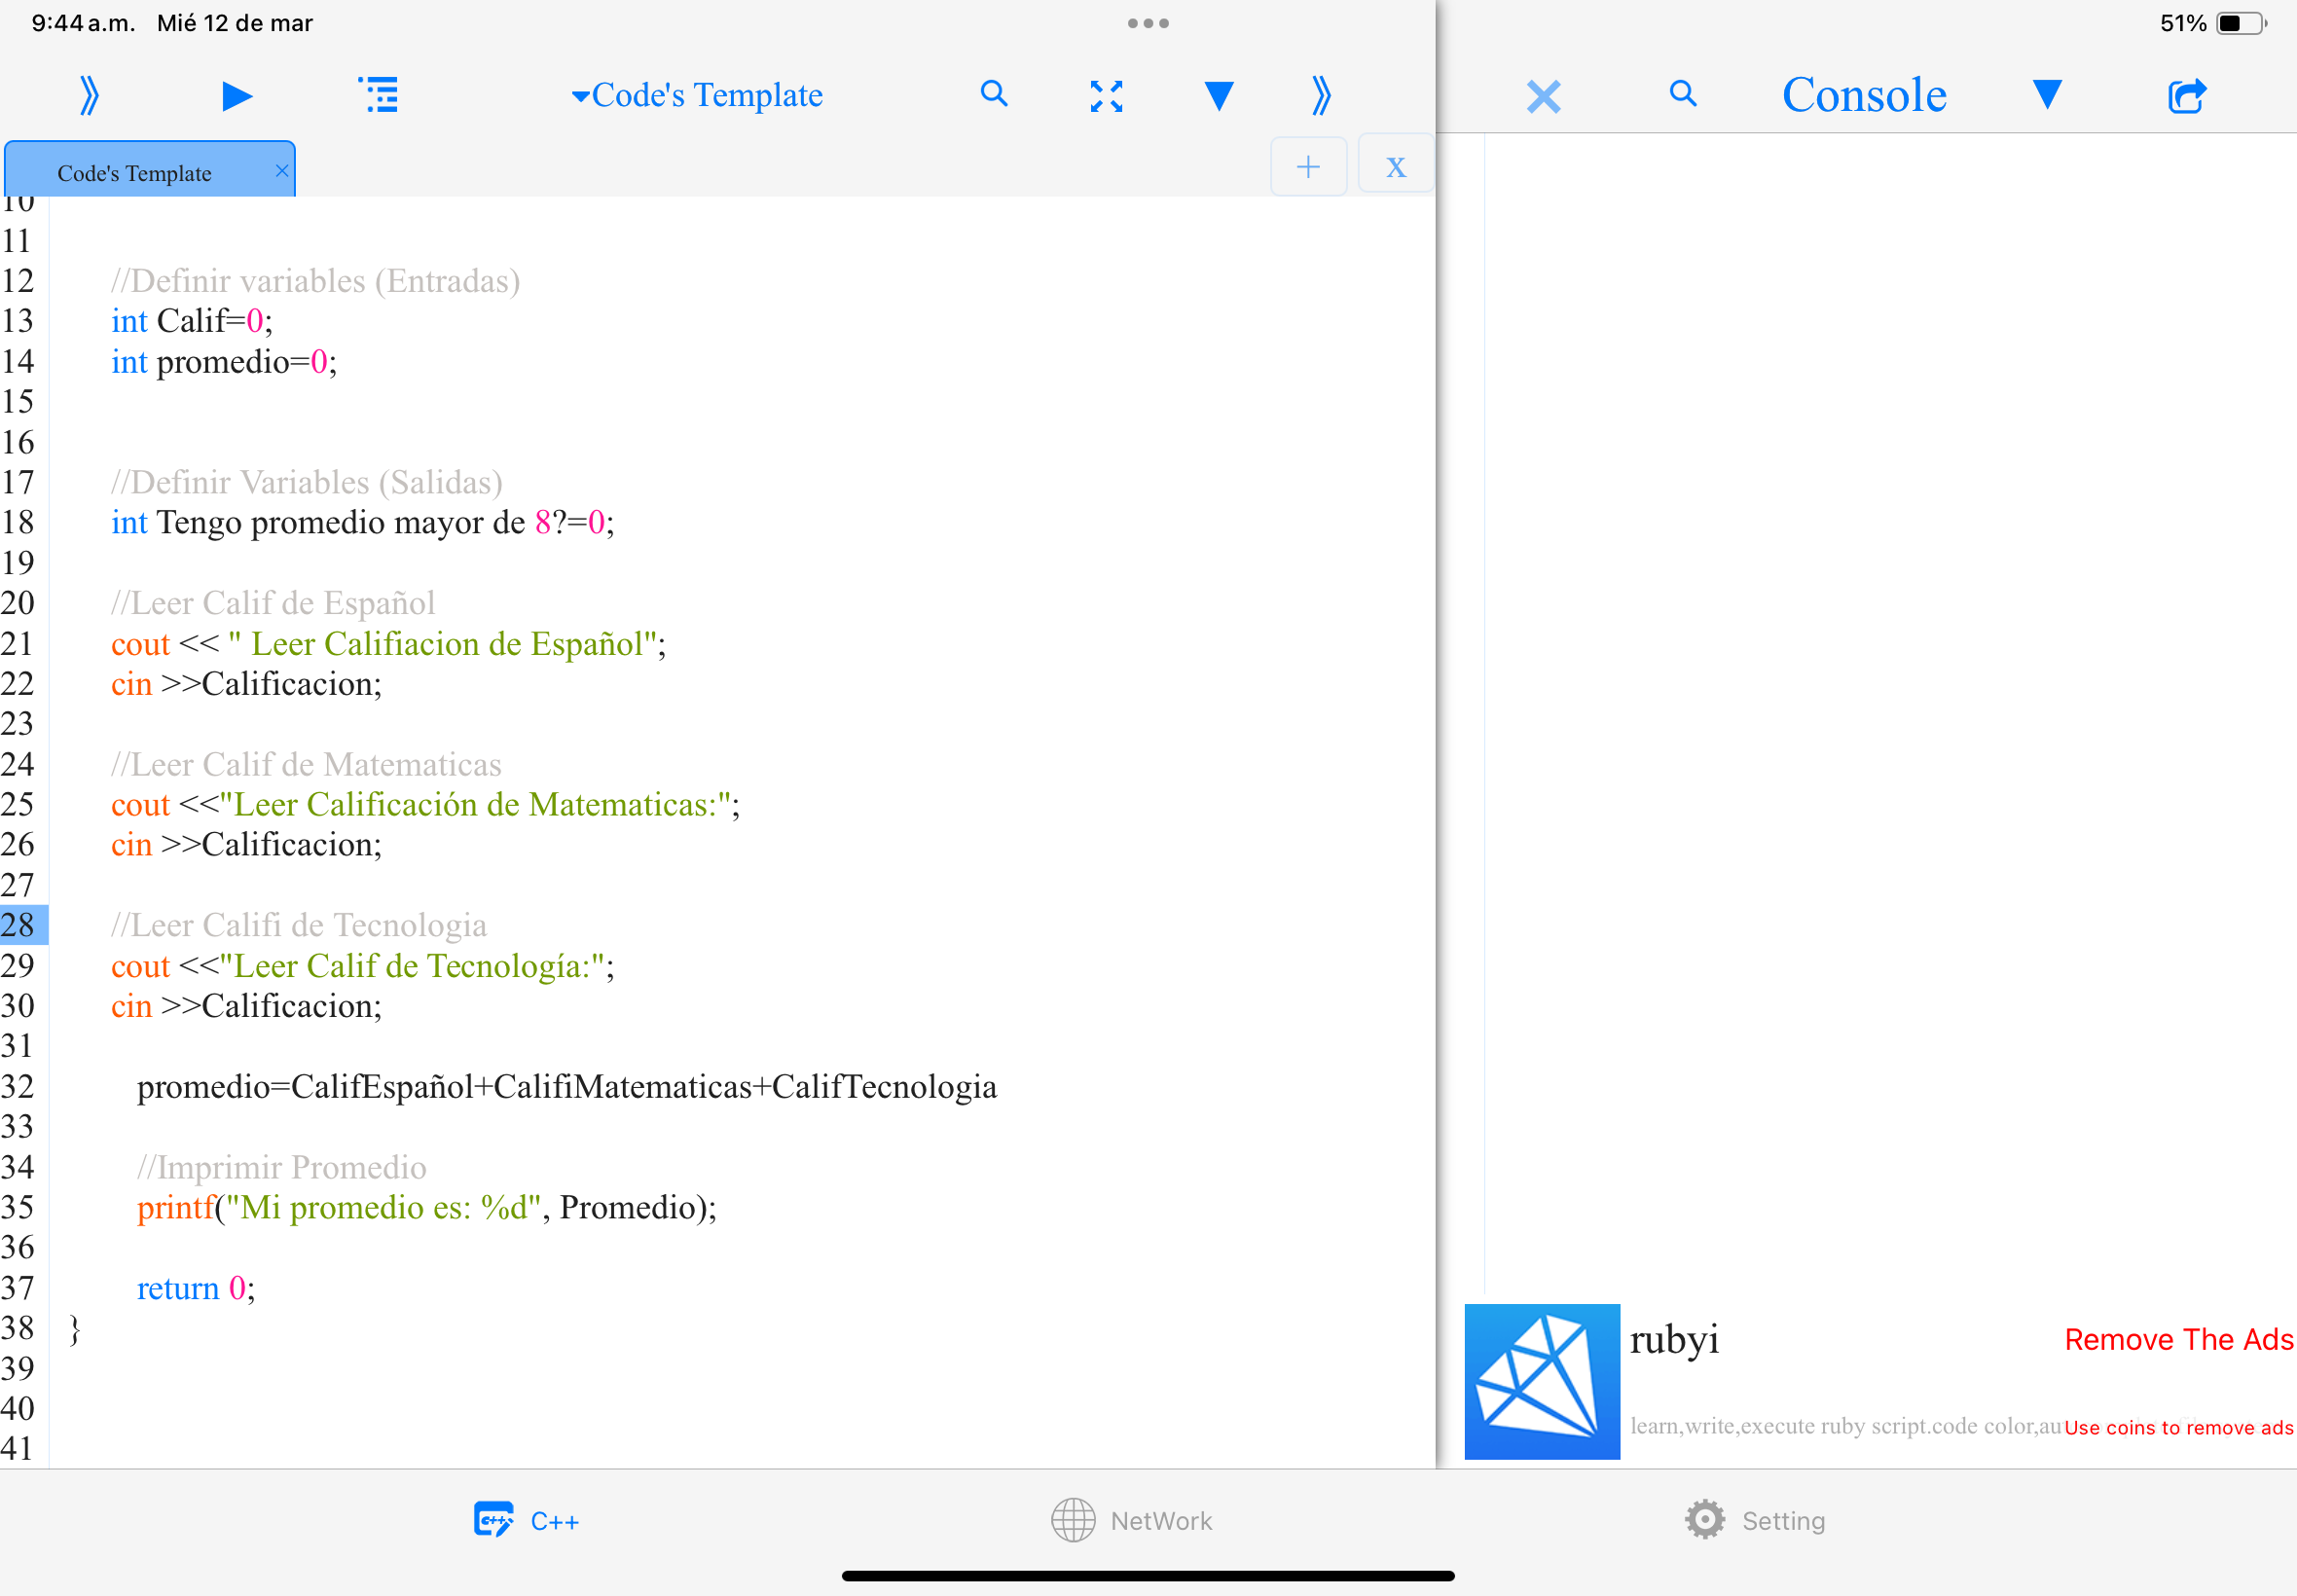Screen dimensions: 2297x1596
Task: Open the code outline list icon
Action: click(x=379, y=96)
